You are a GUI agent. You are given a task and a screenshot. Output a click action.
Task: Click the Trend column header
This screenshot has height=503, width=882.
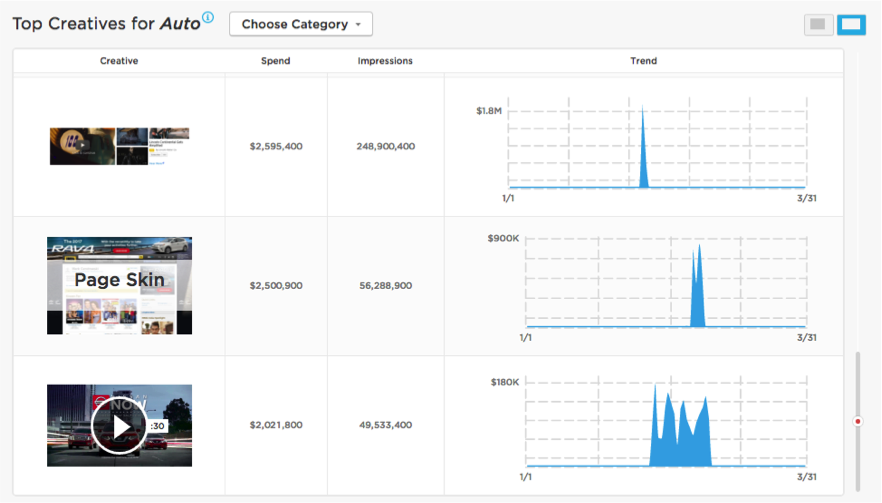pos(644,61)
